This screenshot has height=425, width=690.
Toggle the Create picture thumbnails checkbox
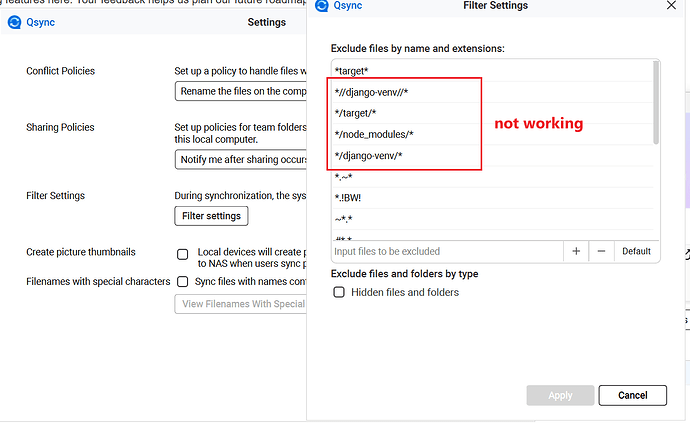click(182, 254)
